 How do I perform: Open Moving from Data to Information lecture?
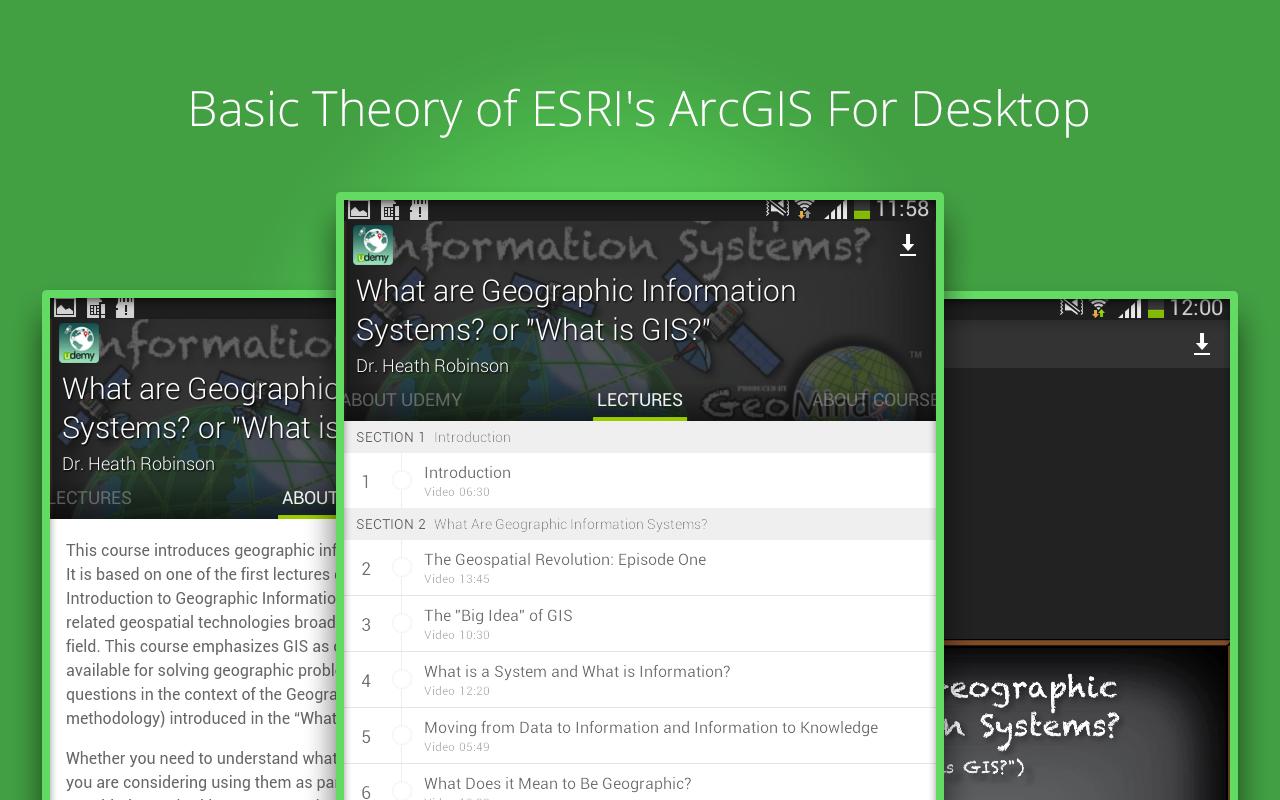(x=640, y=736)
